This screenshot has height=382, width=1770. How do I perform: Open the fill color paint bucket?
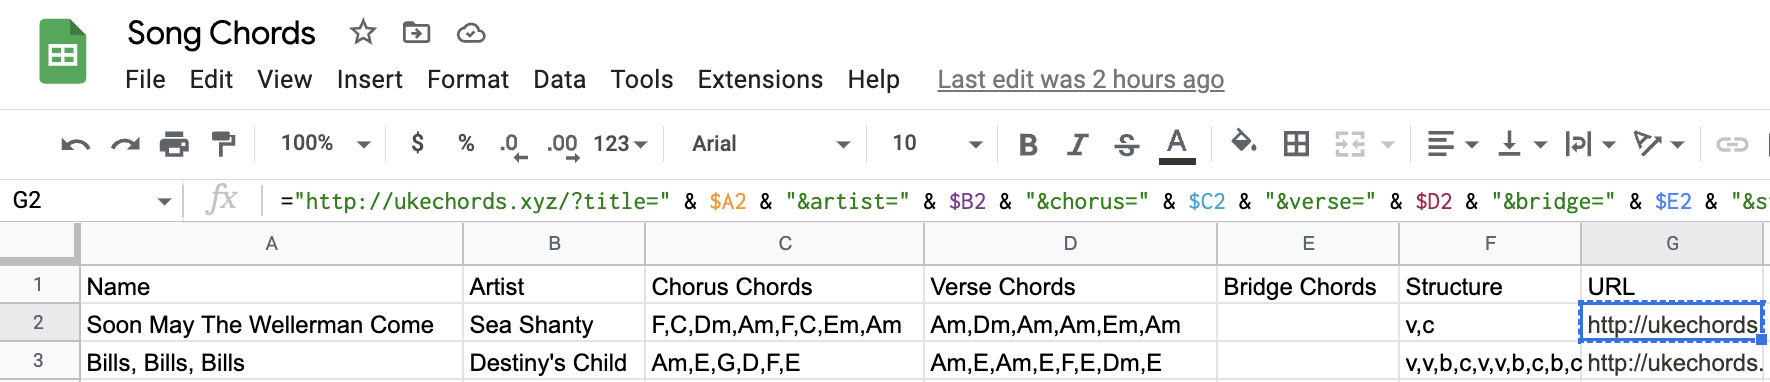[x=1243, y=143]
